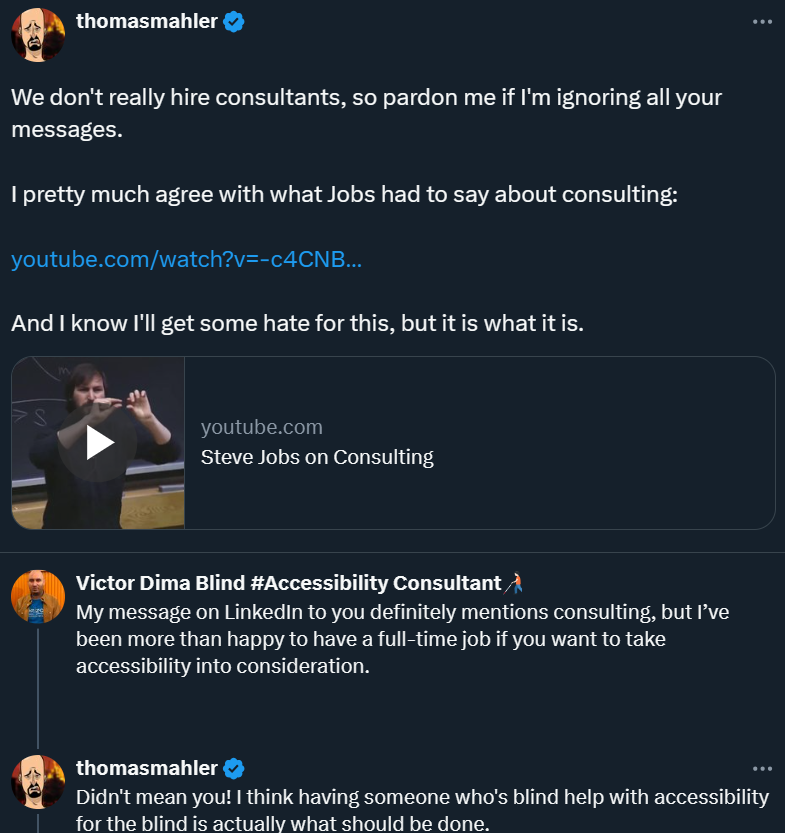Viewport: 785px width, 833px height.
Task: Open more options on thomasmahler's reply
Action: point(761,768)
